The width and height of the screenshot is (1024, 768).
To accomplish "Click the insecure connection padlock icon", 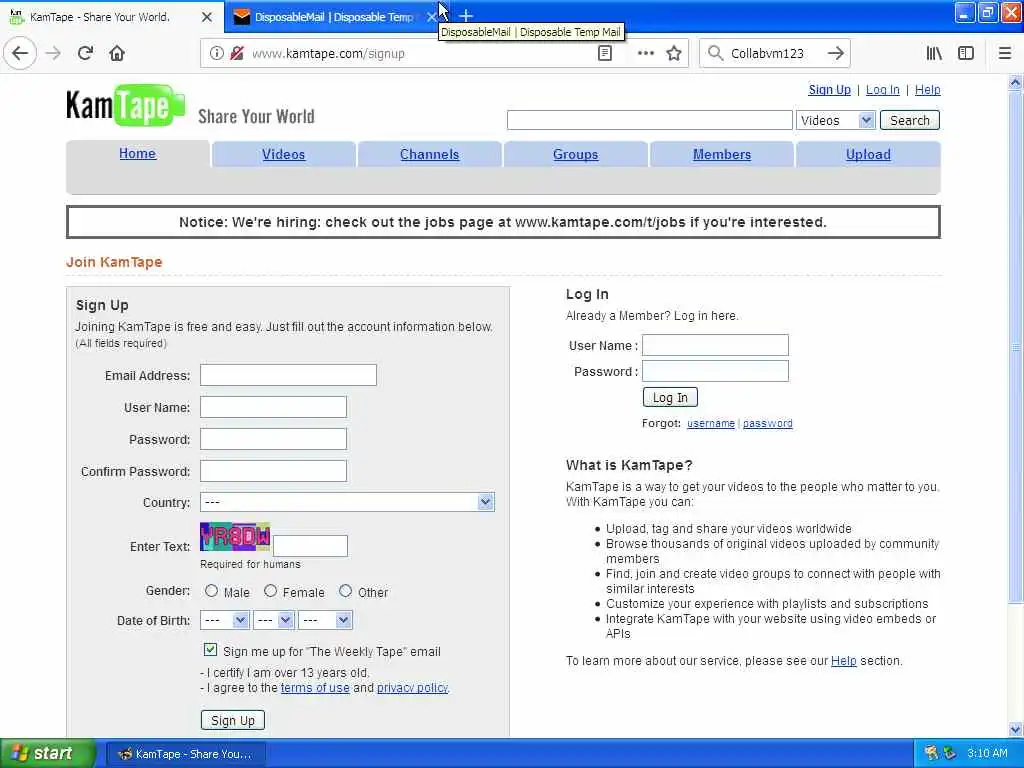I will click(x=237, y=54).
